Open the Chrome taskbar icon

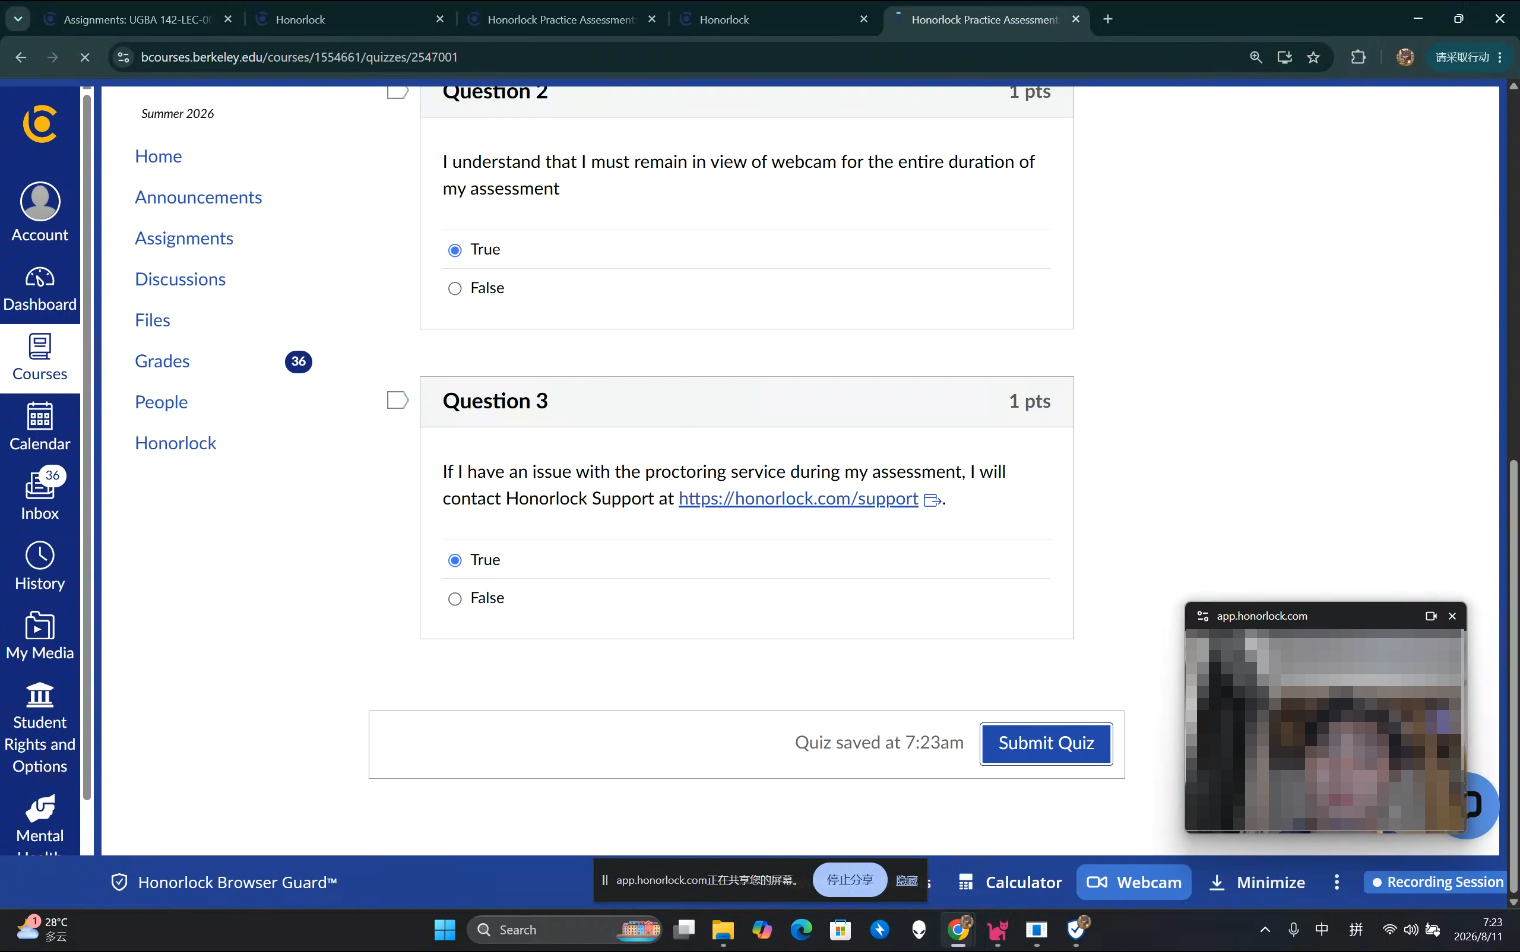click(959, 930)
